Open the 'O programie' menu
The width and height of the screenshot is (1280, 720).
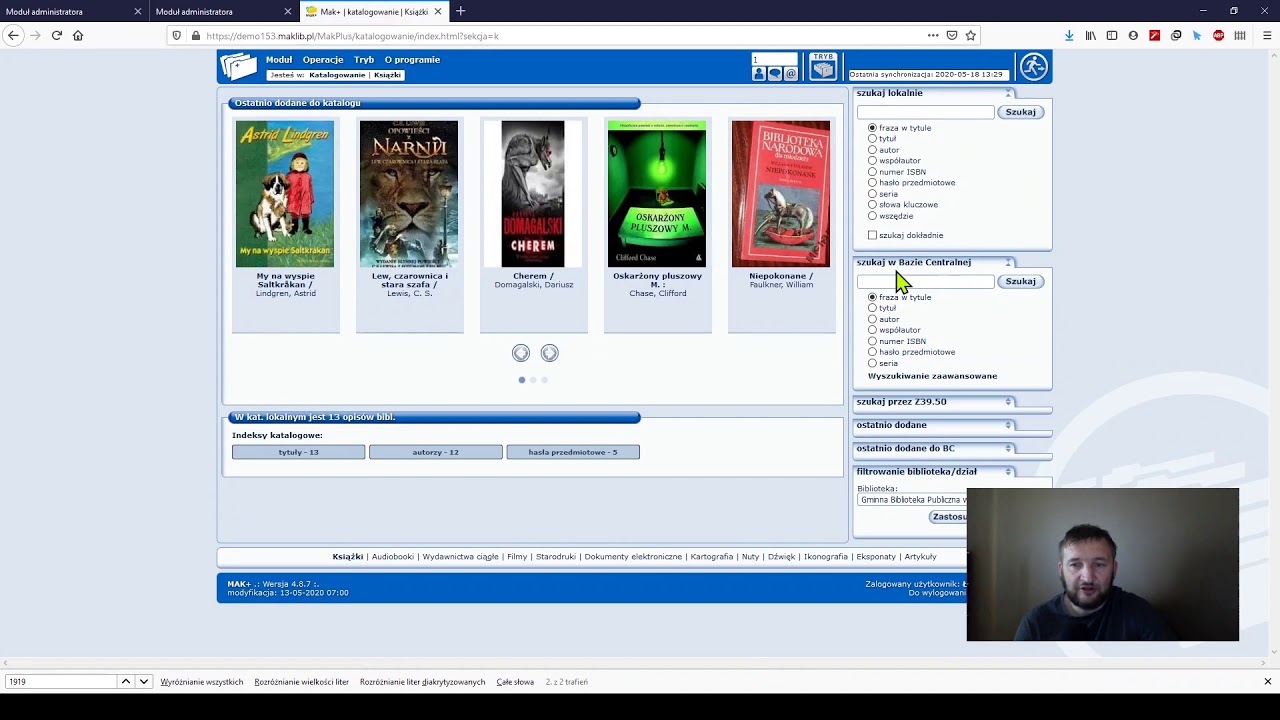(412, 60)
